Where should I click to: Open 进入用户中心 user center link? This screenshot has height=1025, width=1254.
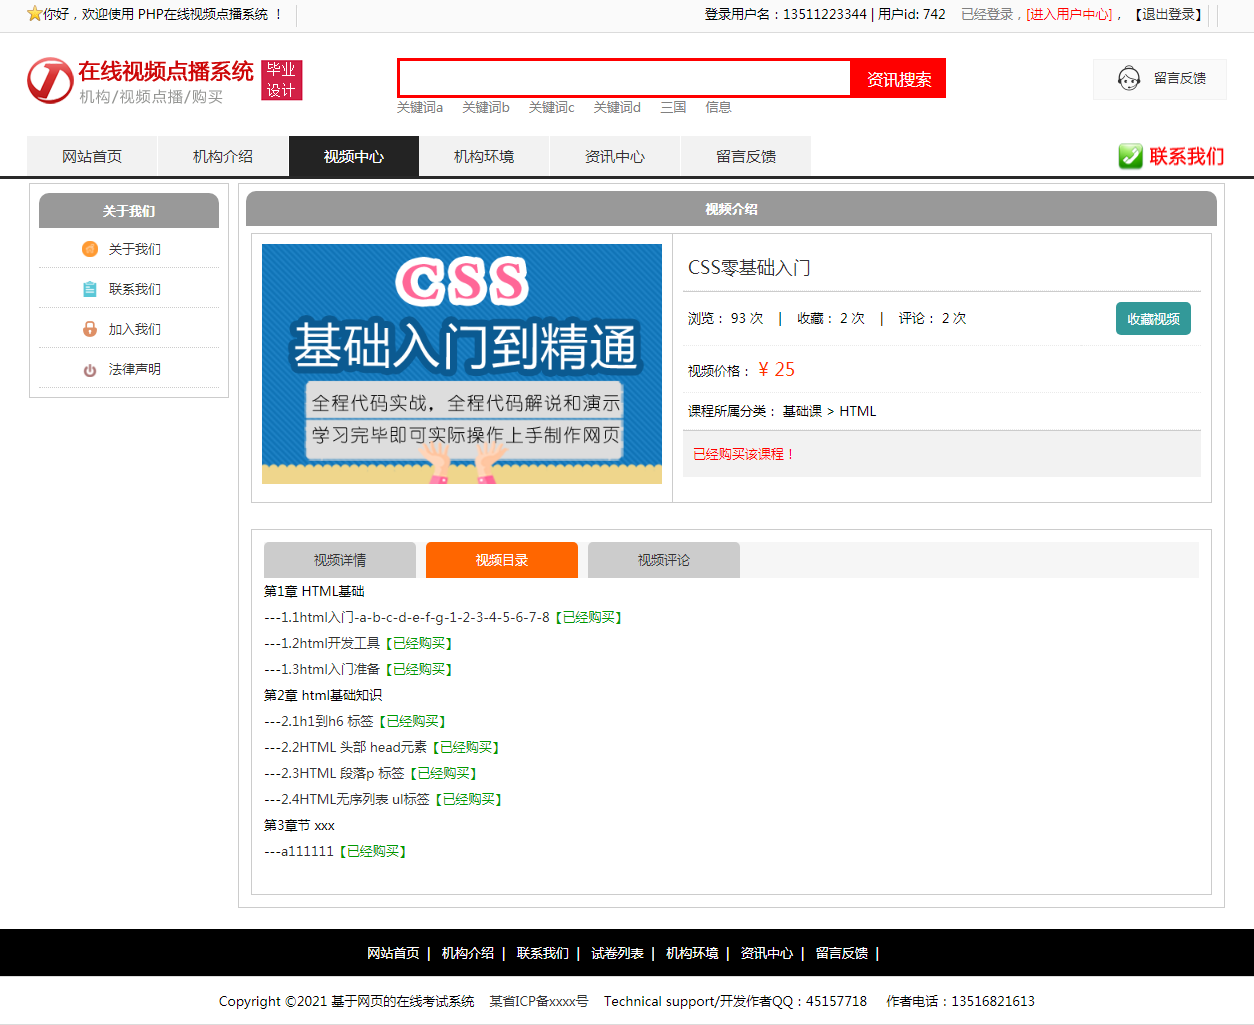point(1071,14)
